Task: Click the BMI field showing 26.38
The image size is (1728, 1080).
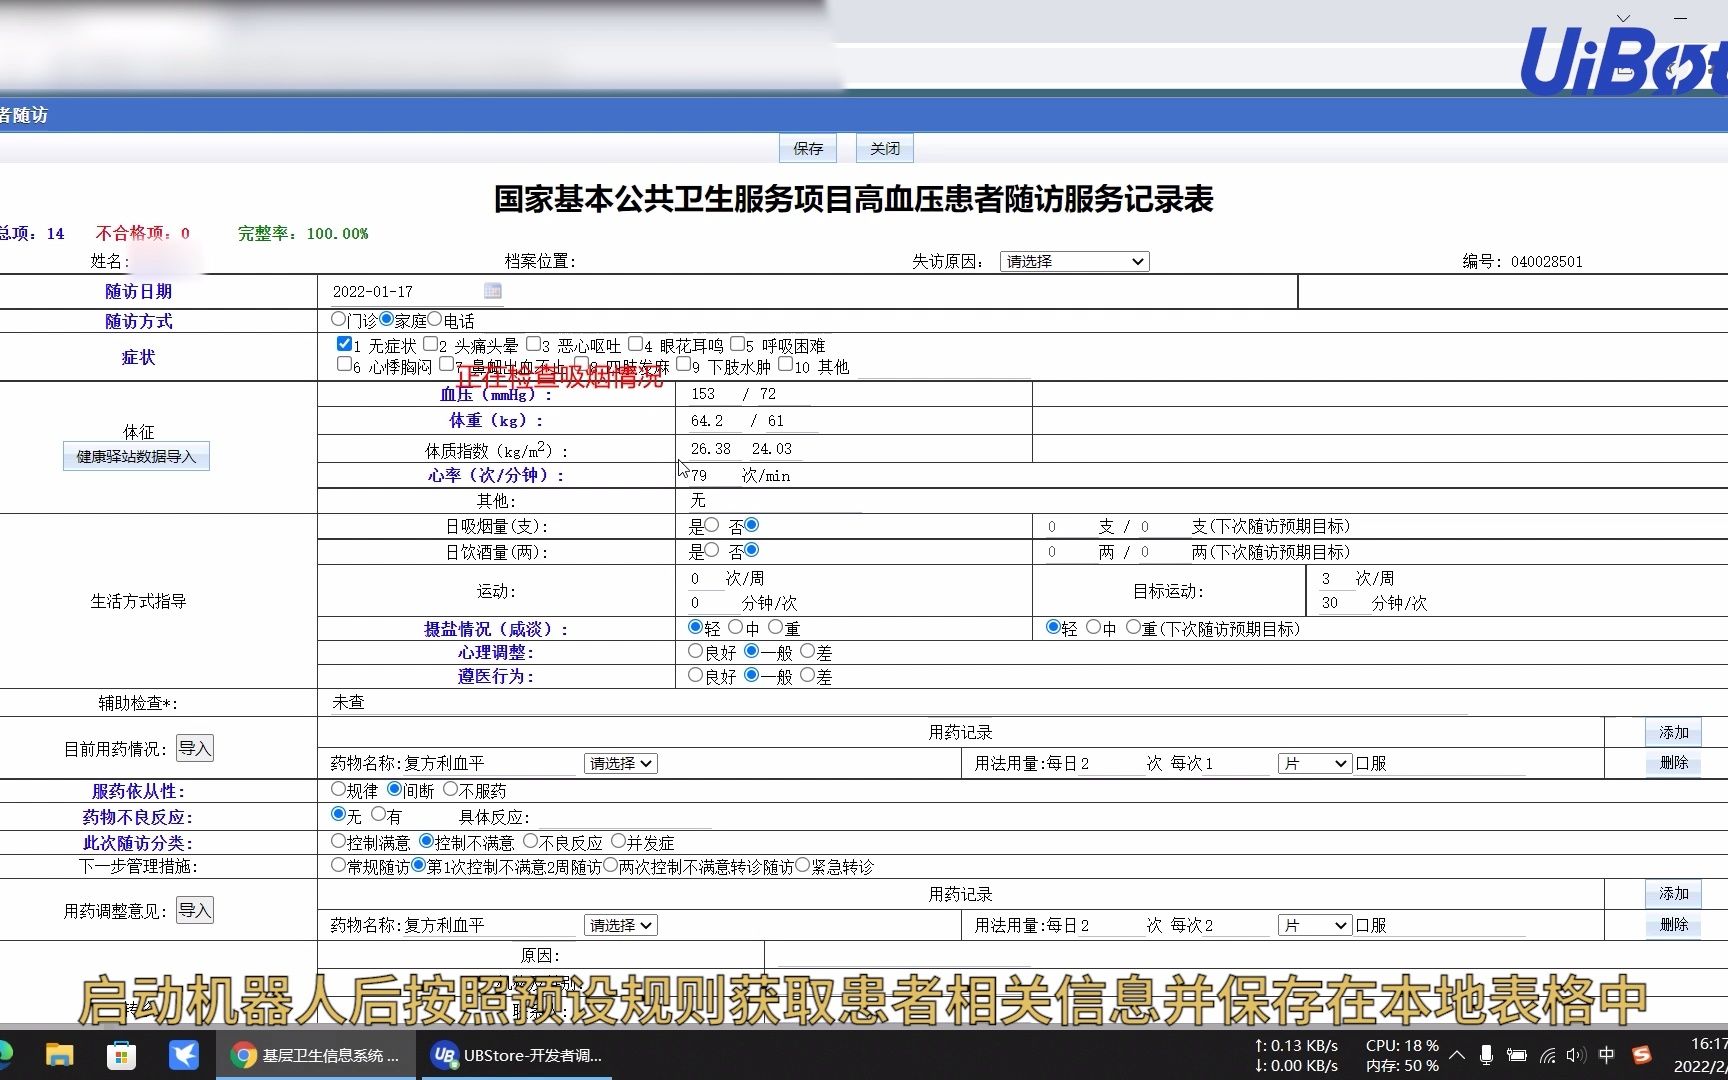Action: click(x=712, y=449)
